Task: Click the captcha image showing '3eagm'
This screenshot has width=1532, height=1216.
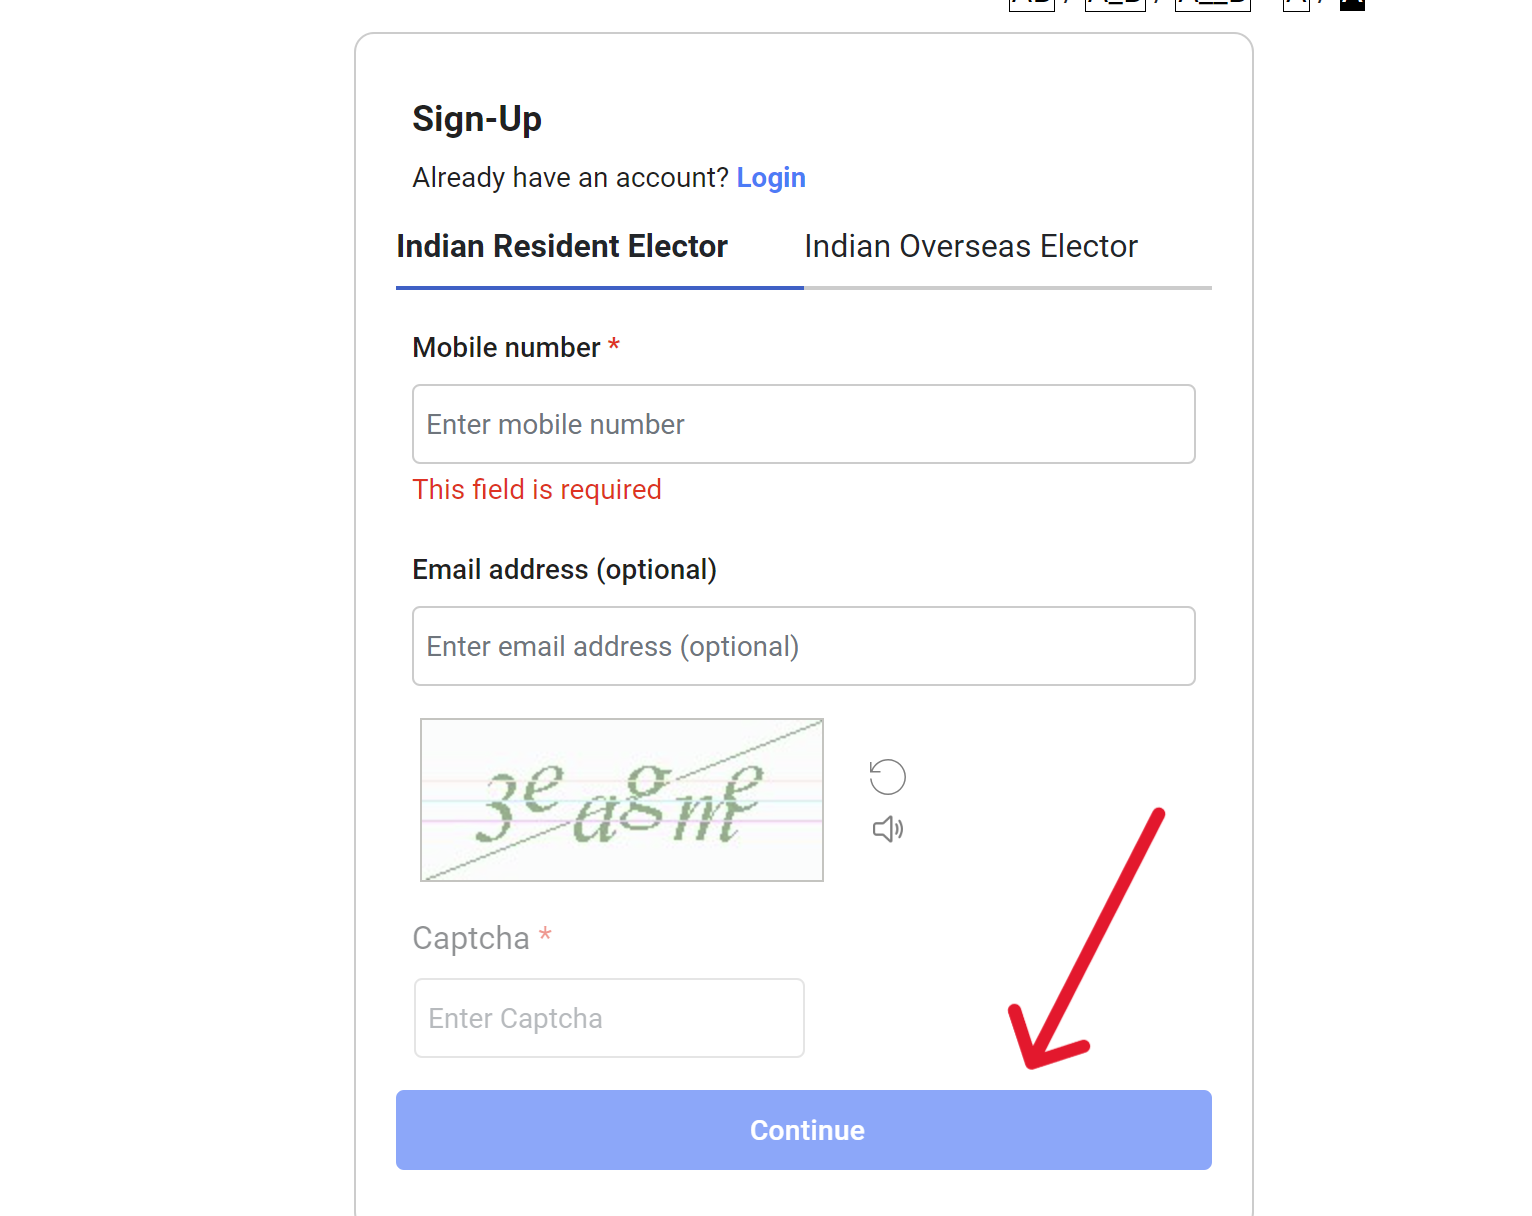Action: pos(620,799)
